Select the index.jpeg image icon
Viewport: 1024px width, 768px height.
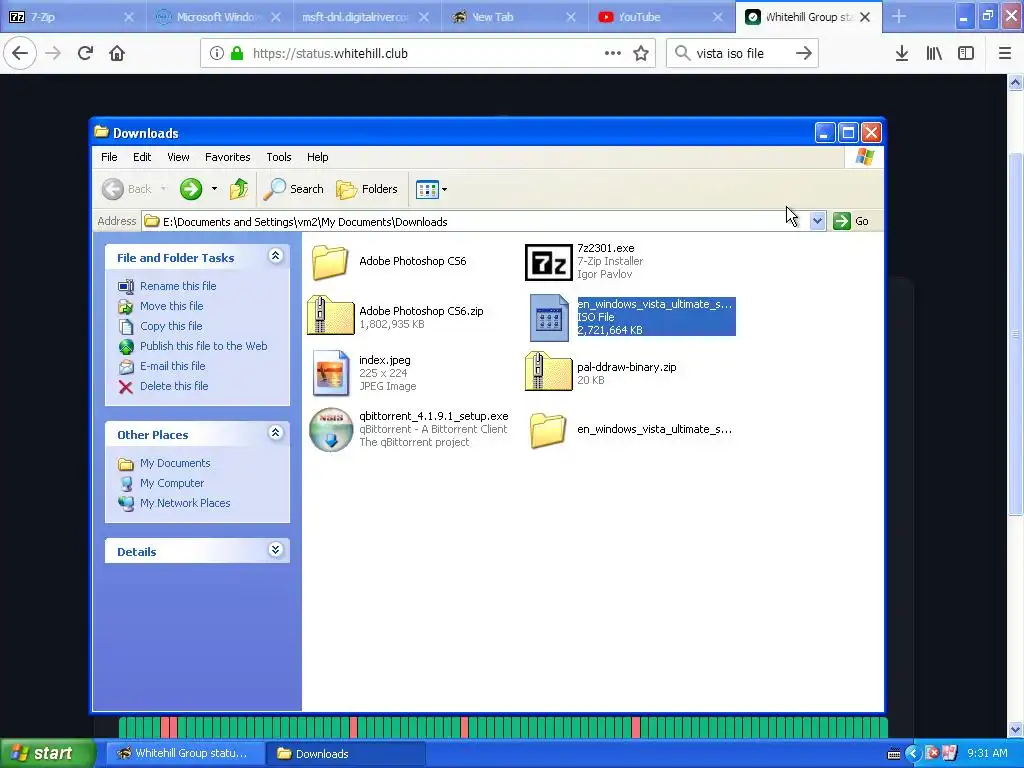click(x=330, y=374)
